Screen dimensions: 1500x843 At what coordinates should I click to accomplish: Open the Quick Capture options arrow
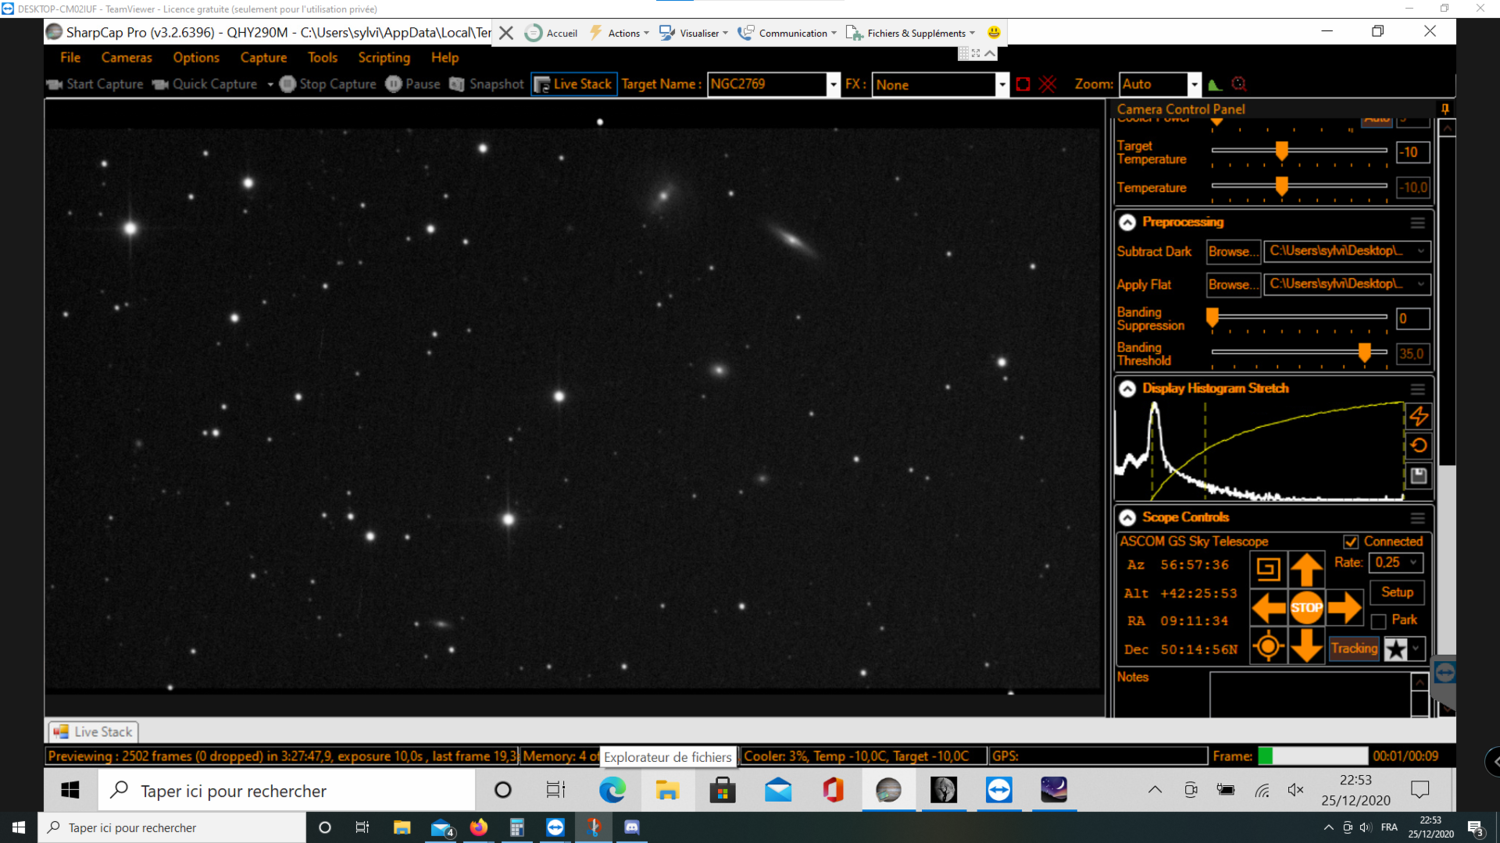(x=270, y=85)
